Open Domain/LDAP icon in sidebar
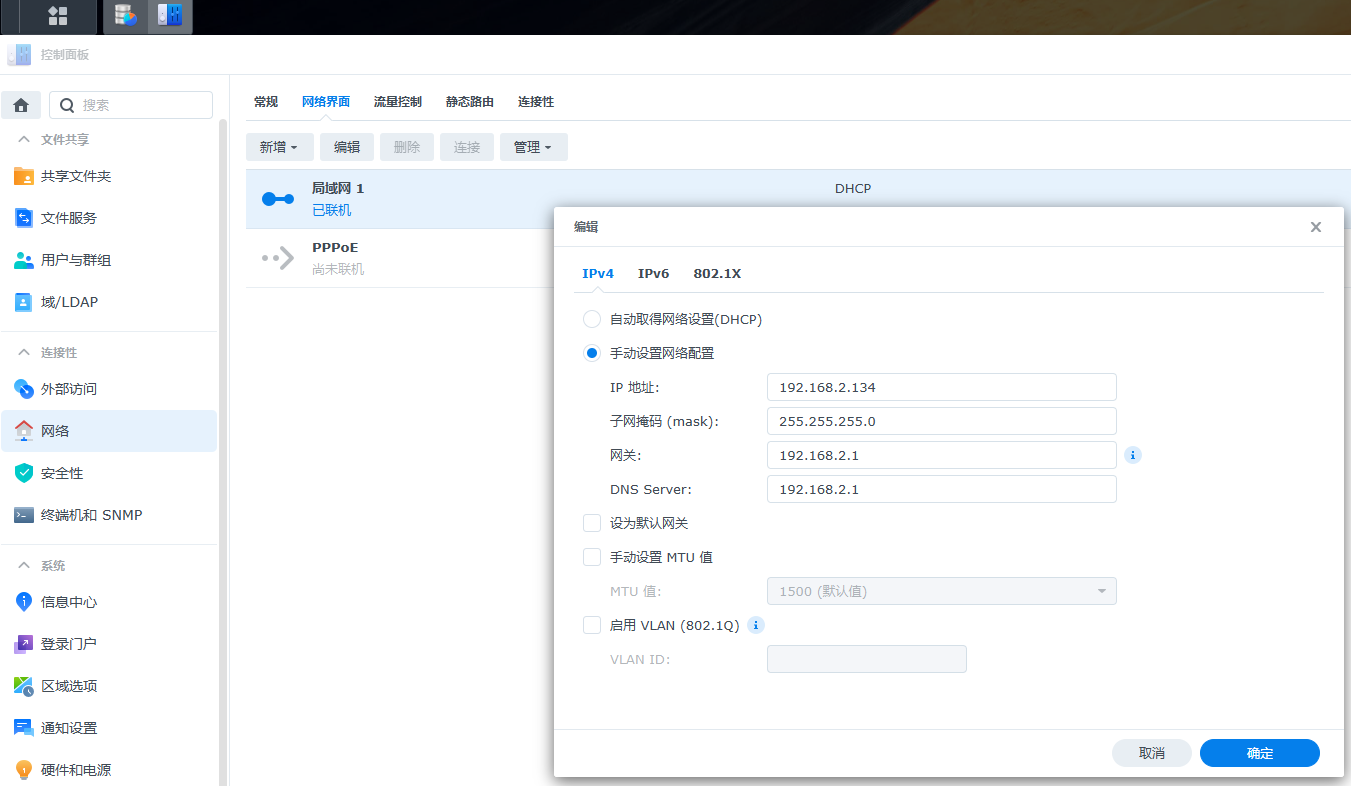The image size is (1351, 786). point(24,302)
